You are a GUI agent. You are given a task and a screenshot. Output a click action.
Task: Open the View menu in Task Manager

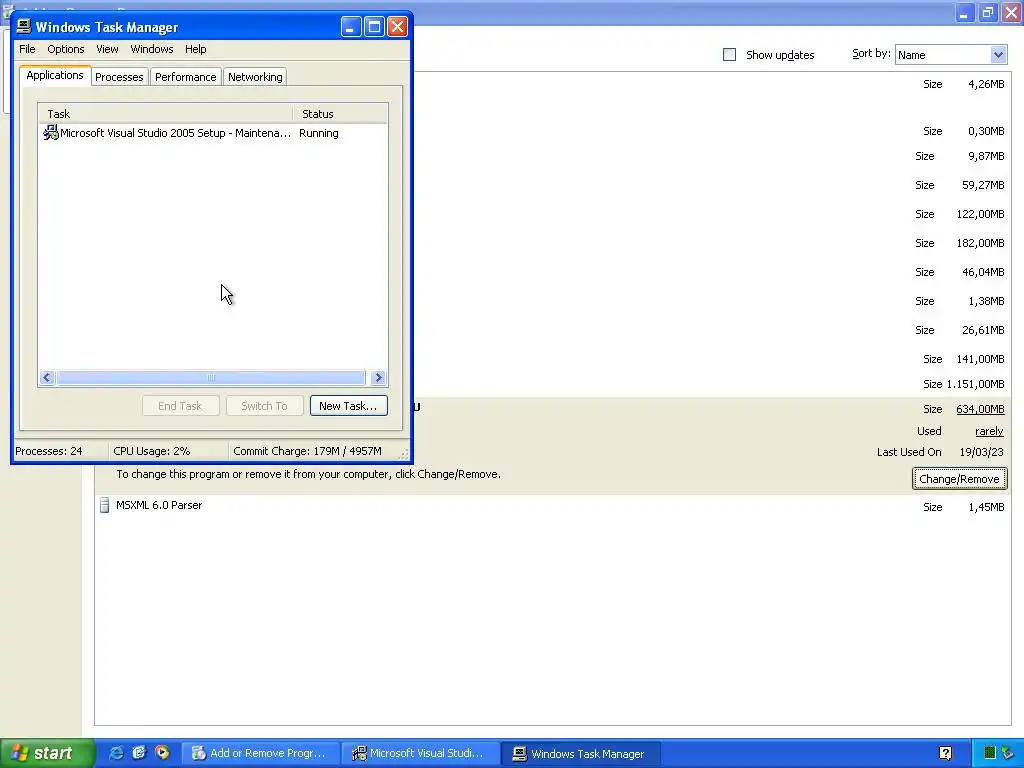coord(107,49)
